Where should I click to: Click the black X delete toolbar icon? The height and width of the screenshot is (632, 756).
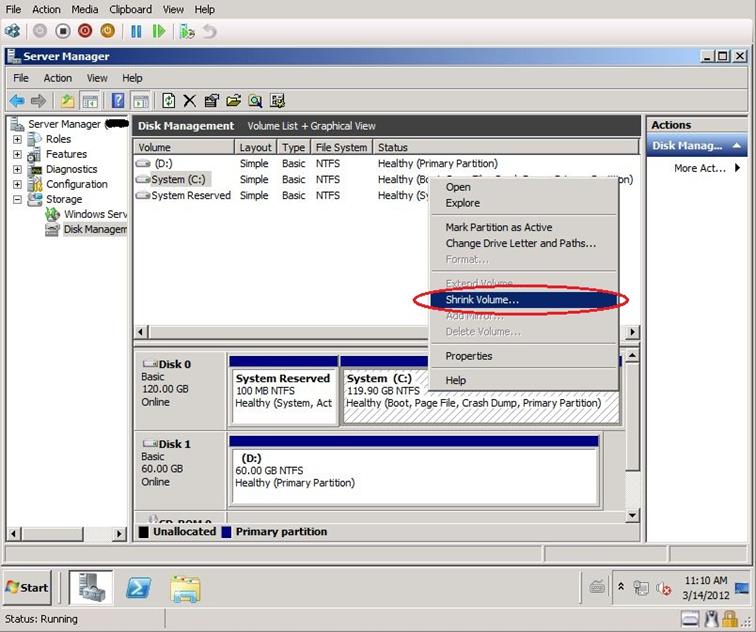coord(189,100)
